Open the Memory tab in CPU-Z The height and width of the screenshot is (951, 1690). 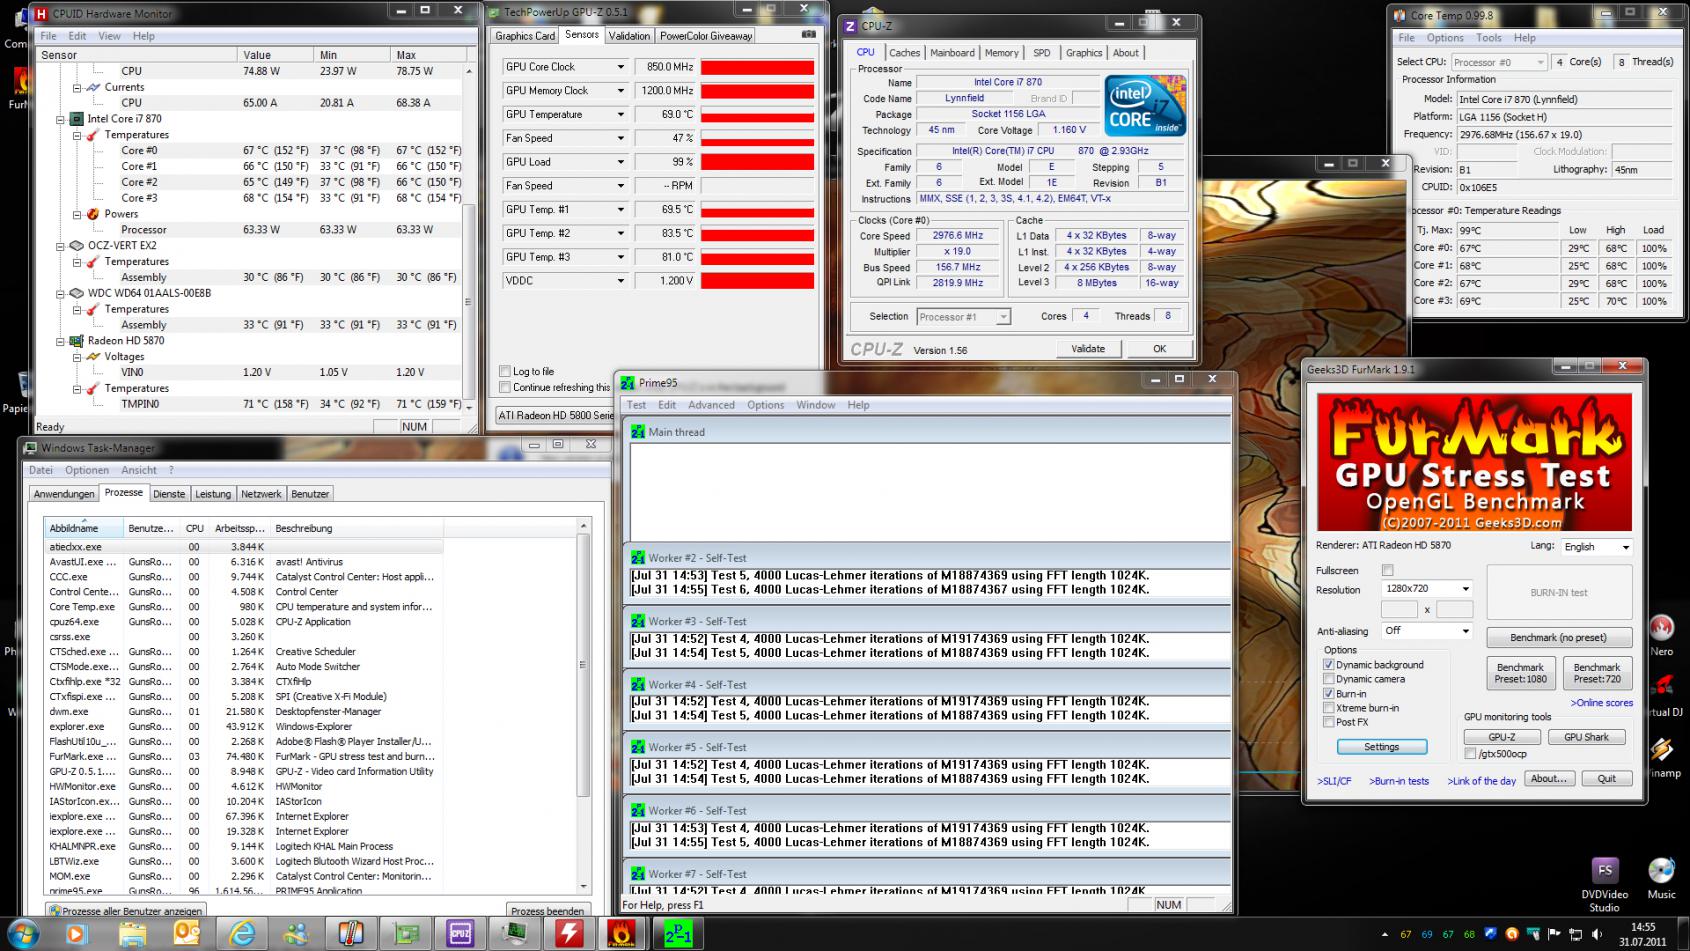coord(1001,53)
